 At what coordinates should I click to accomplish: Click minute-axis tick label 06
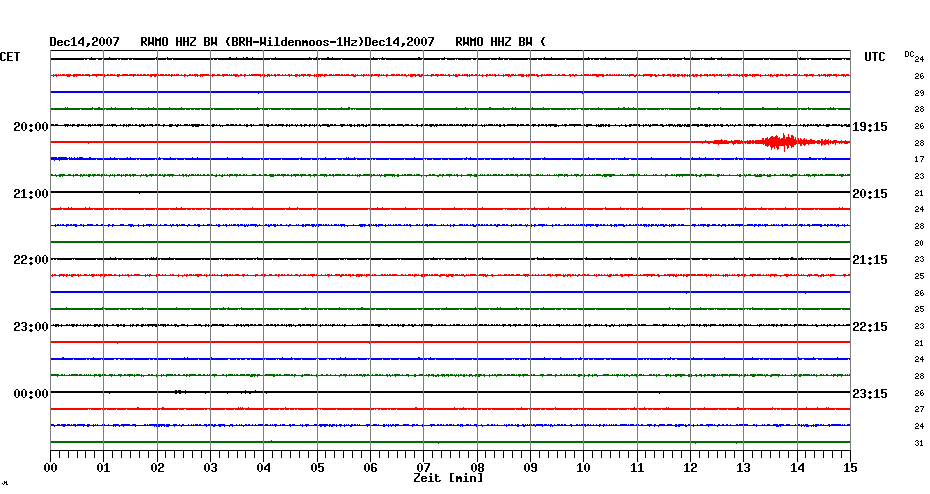pos(371,468)
